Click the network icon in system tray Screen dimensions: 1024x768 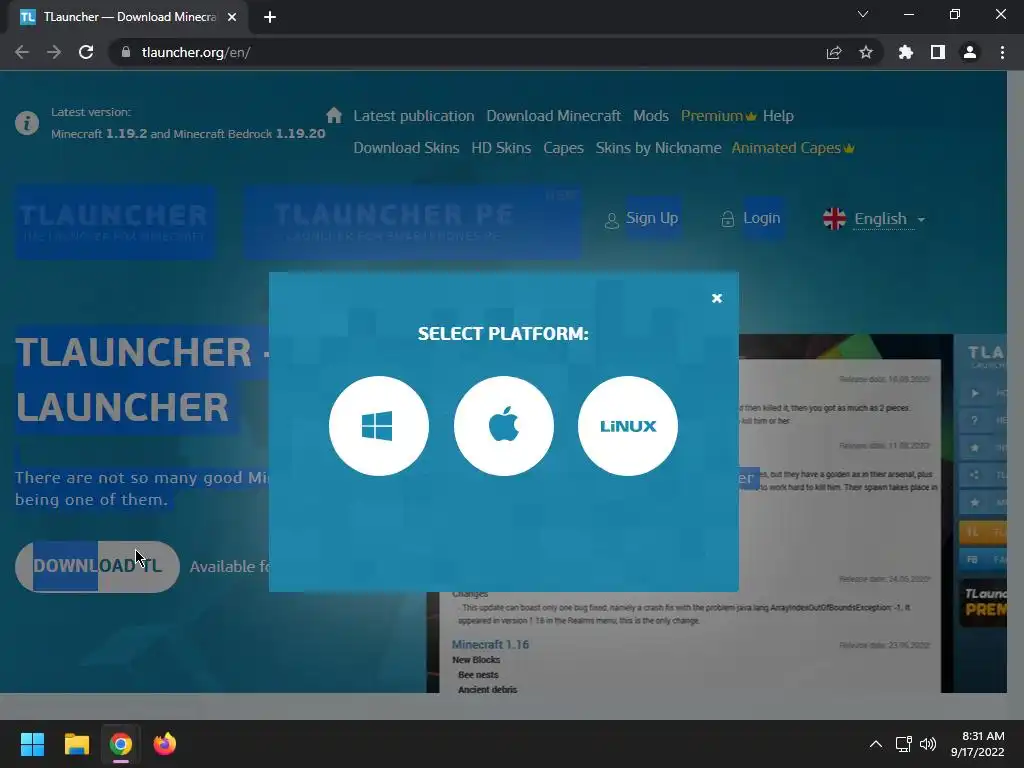point(903,744)
